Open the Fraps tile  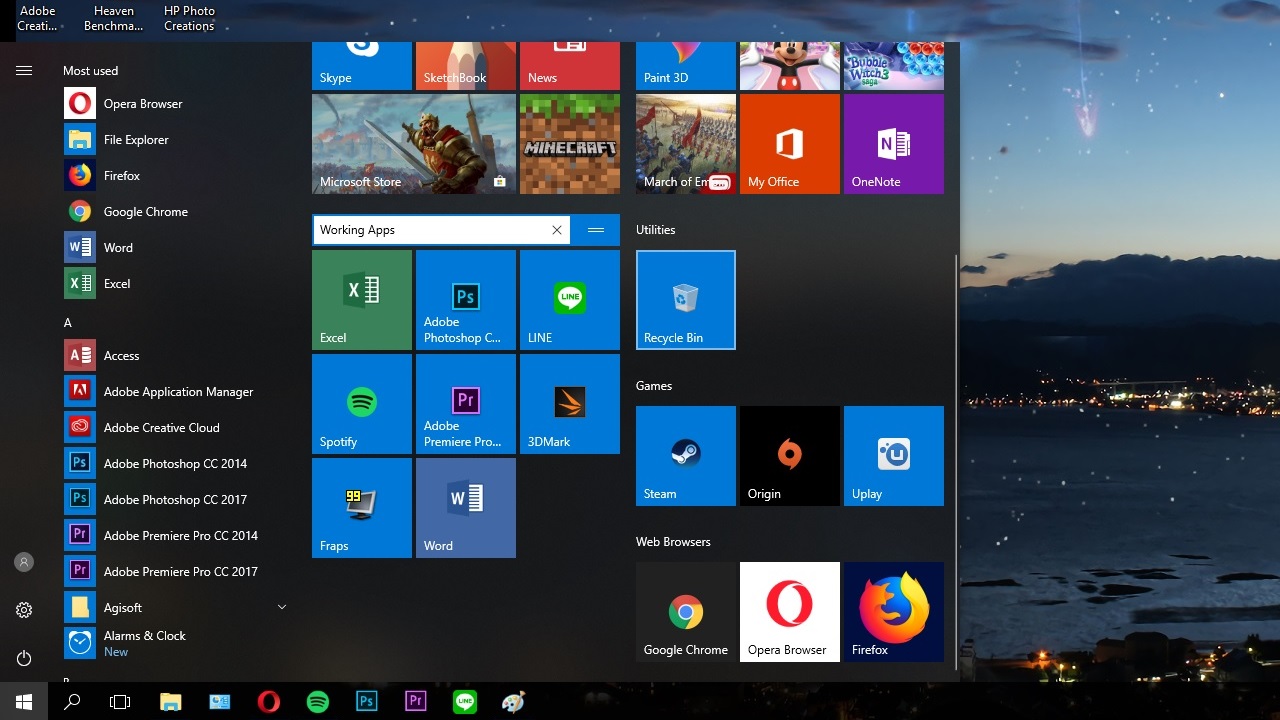point(361,508)
